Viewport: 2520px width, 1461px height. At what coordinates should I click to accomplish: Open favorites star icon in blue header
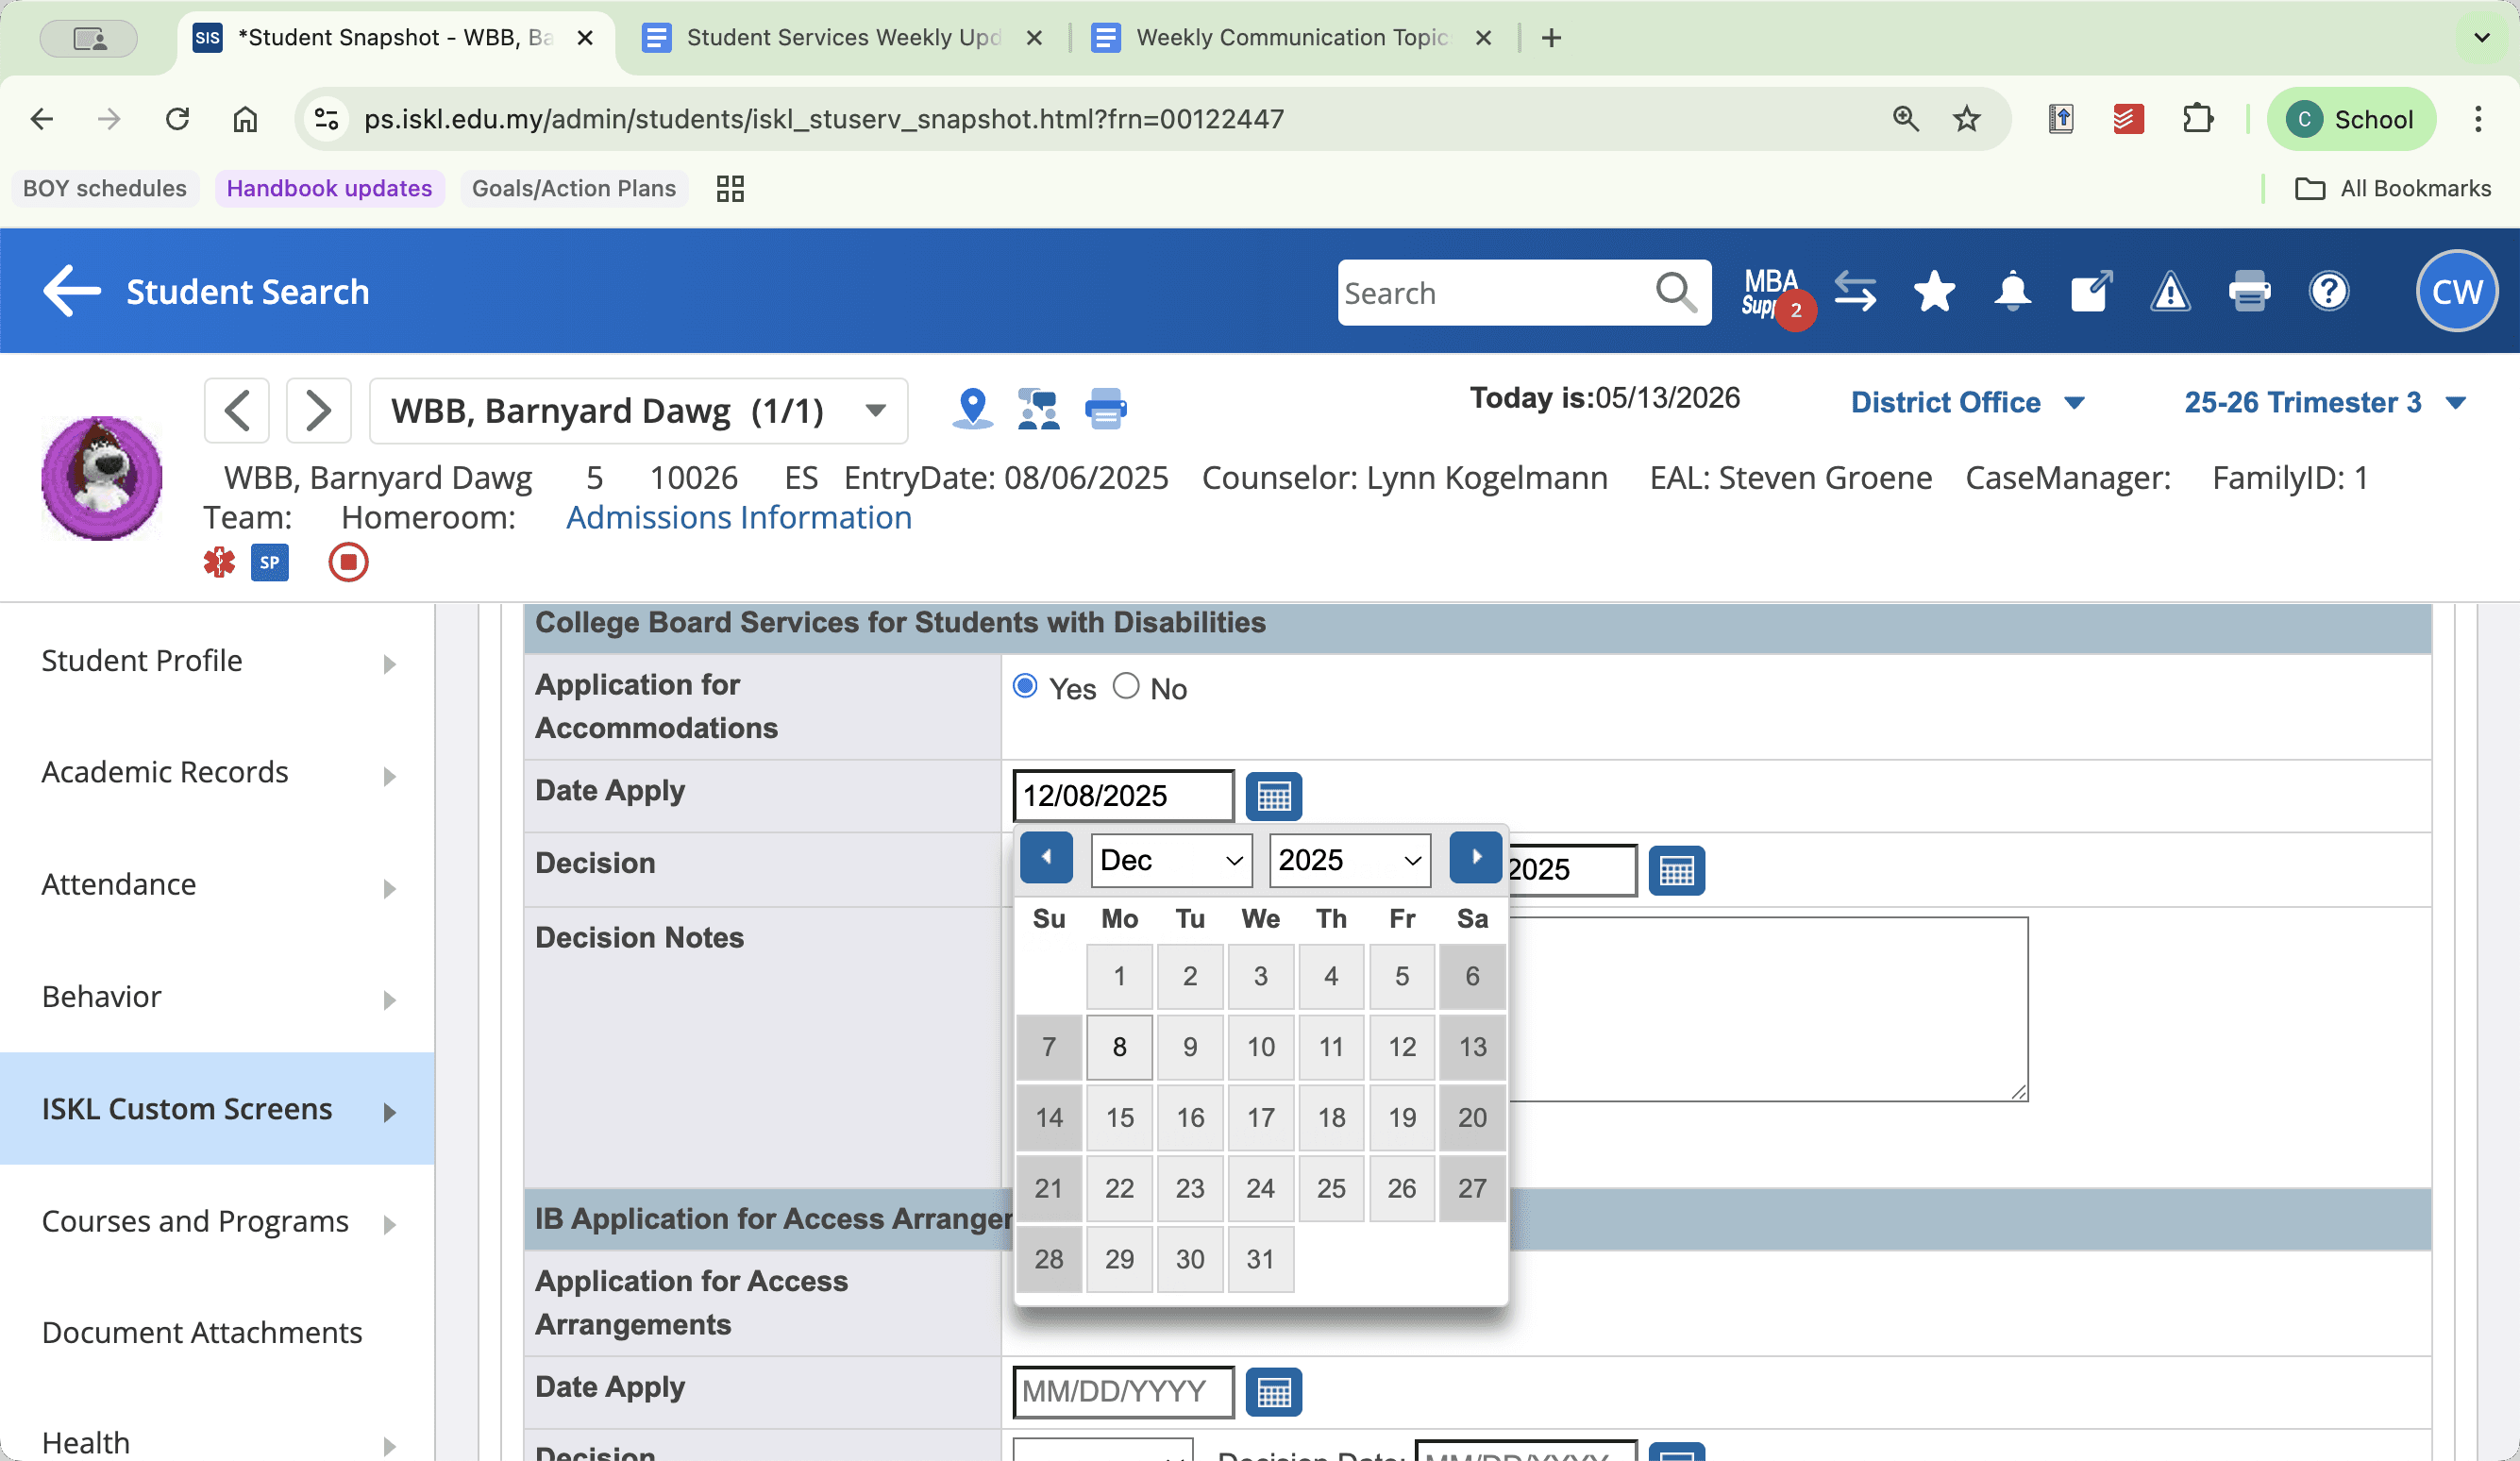1934,292
